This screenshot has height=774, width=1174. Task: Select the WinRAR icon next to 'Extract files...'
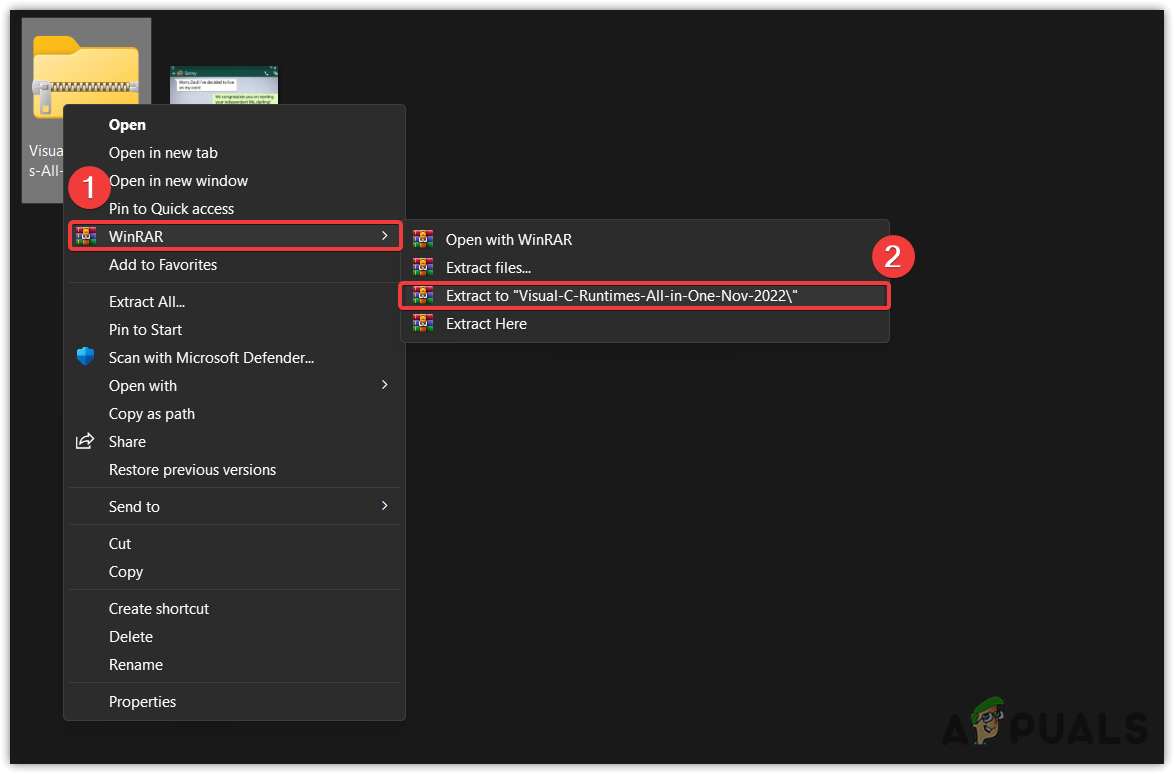coord(424,267)
